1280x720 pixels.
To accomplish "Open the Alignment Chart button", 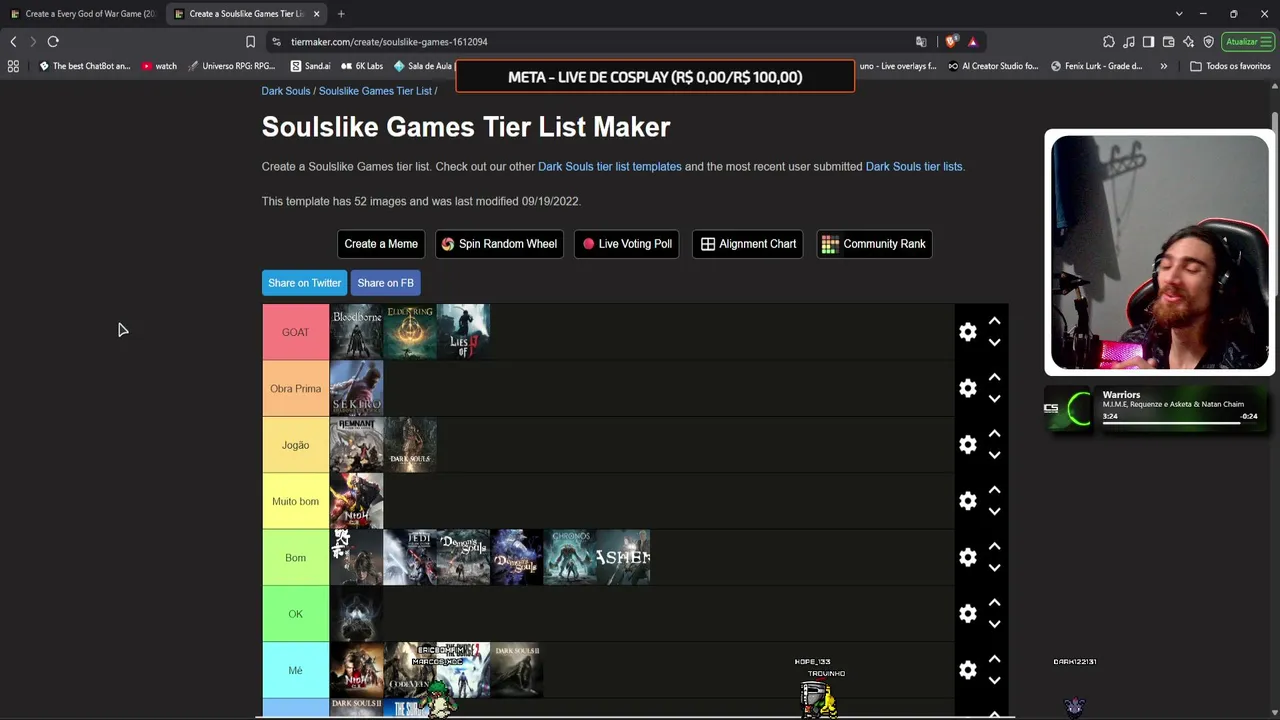I will coord(748,244).
